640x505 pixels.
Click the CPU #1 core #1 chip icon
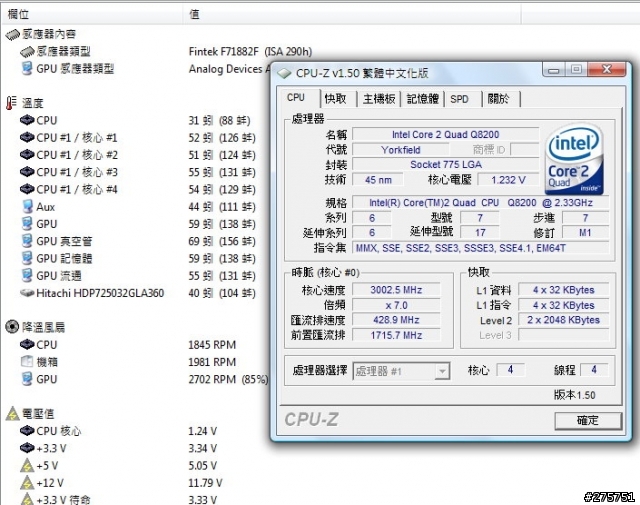(27, 138)
